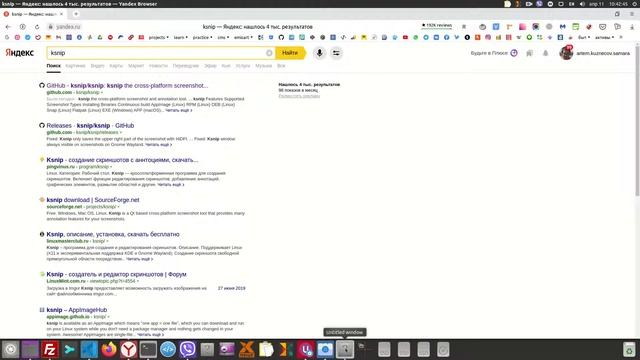640x360 pixels.
Task: Open the GitHub ksnip/ksnip result link
Action: (127, 85)
